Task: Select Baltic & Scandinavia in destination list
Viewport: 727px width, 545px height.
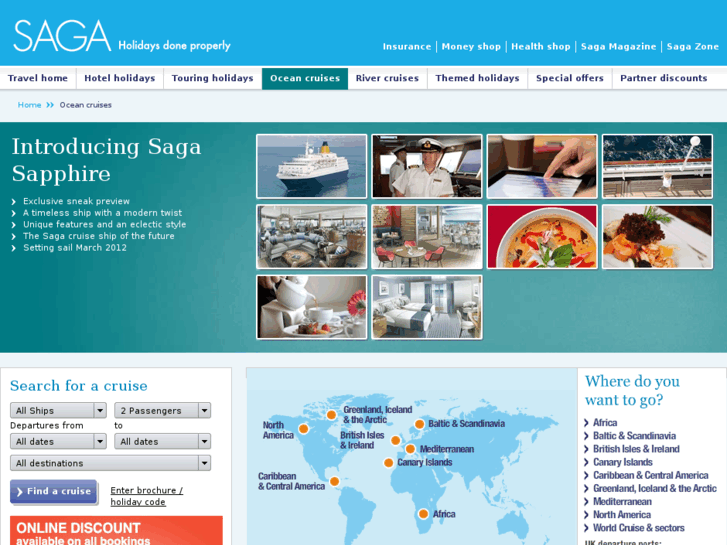Action: coord(634,436)
